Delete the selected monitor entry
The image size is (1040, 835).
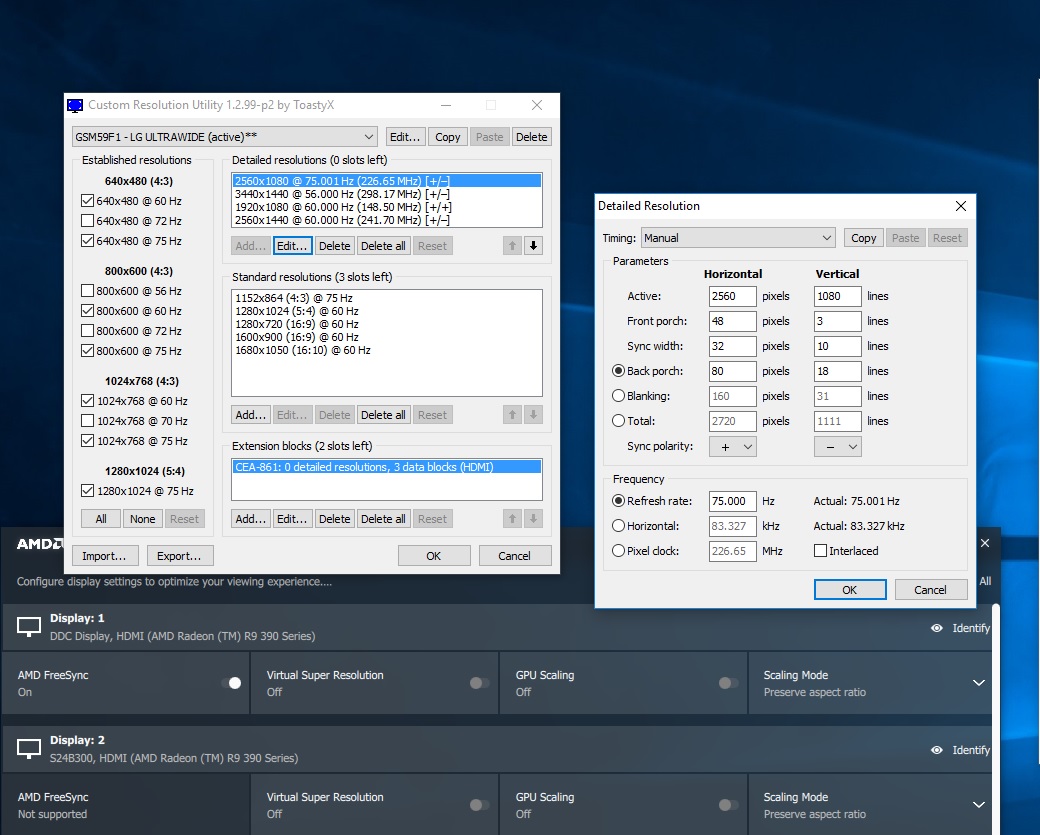click(531, 137)
